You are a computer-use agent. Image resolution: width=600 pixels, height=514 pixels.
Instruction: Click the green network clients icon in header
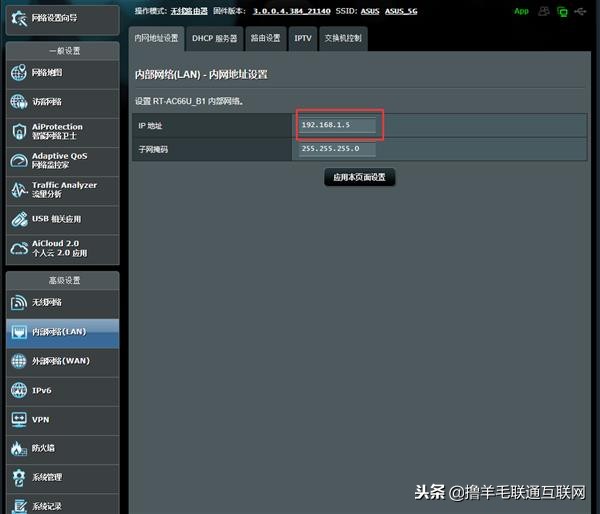[x=562, y=12]
